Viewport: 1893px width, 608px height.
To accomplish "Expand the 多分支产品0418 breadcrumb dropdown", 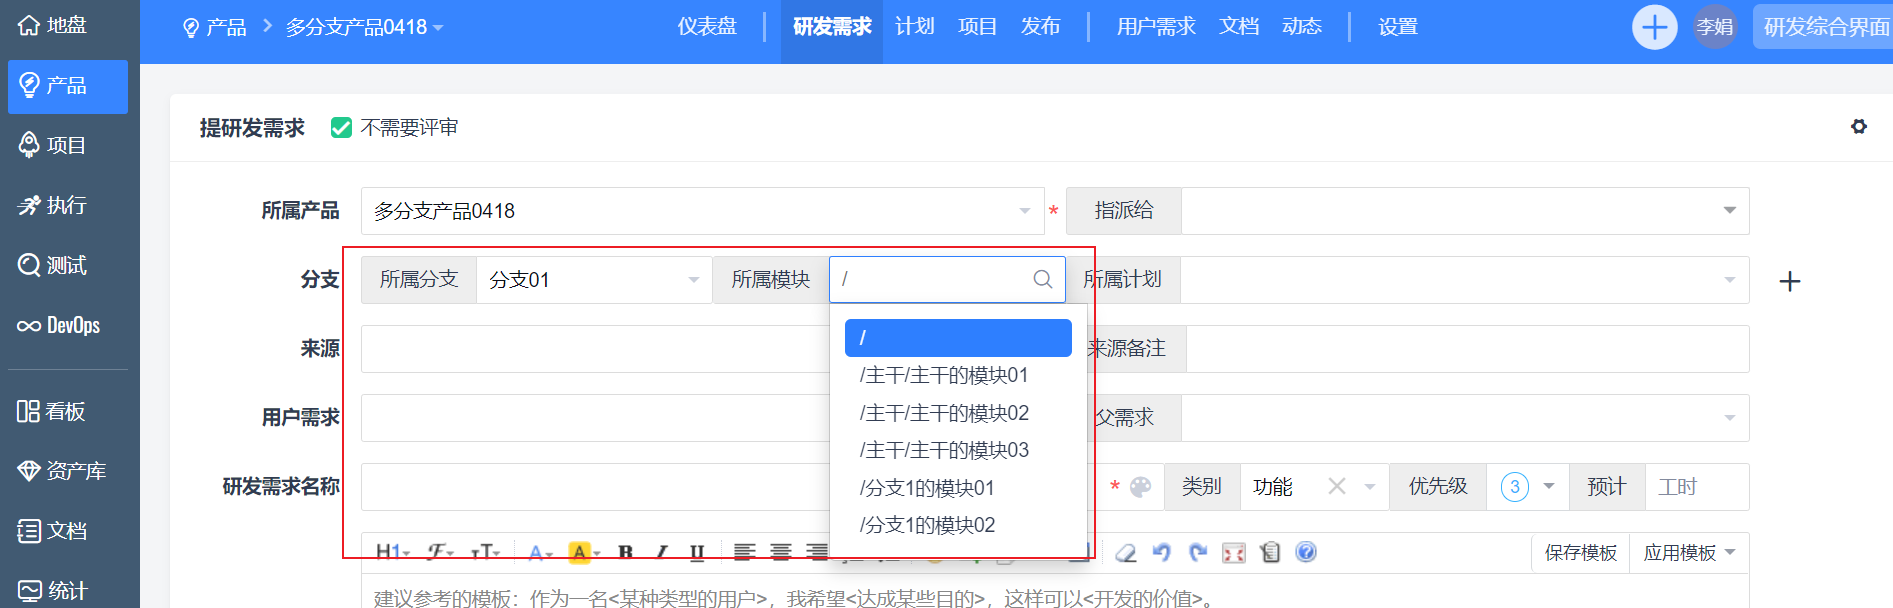I will 364,27.
